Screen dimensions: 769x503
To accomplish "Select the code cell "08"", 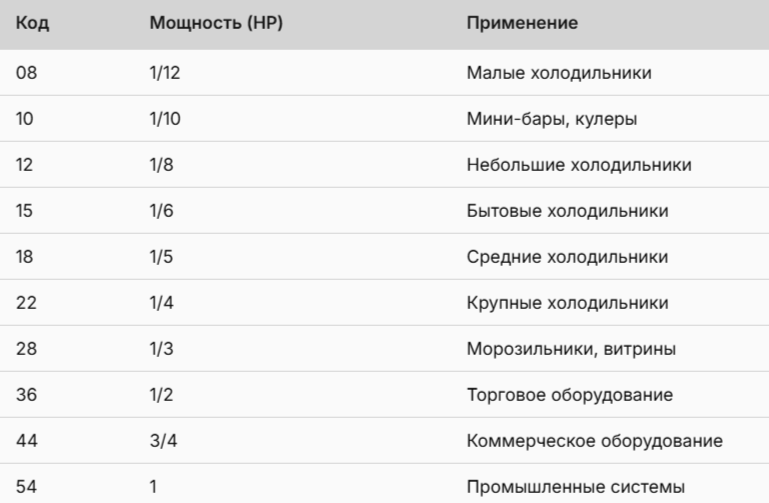I will [28, 74].
